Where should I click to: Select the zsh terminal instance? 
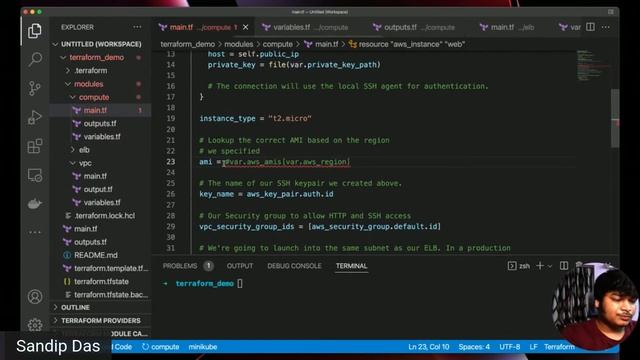[519, 266]
